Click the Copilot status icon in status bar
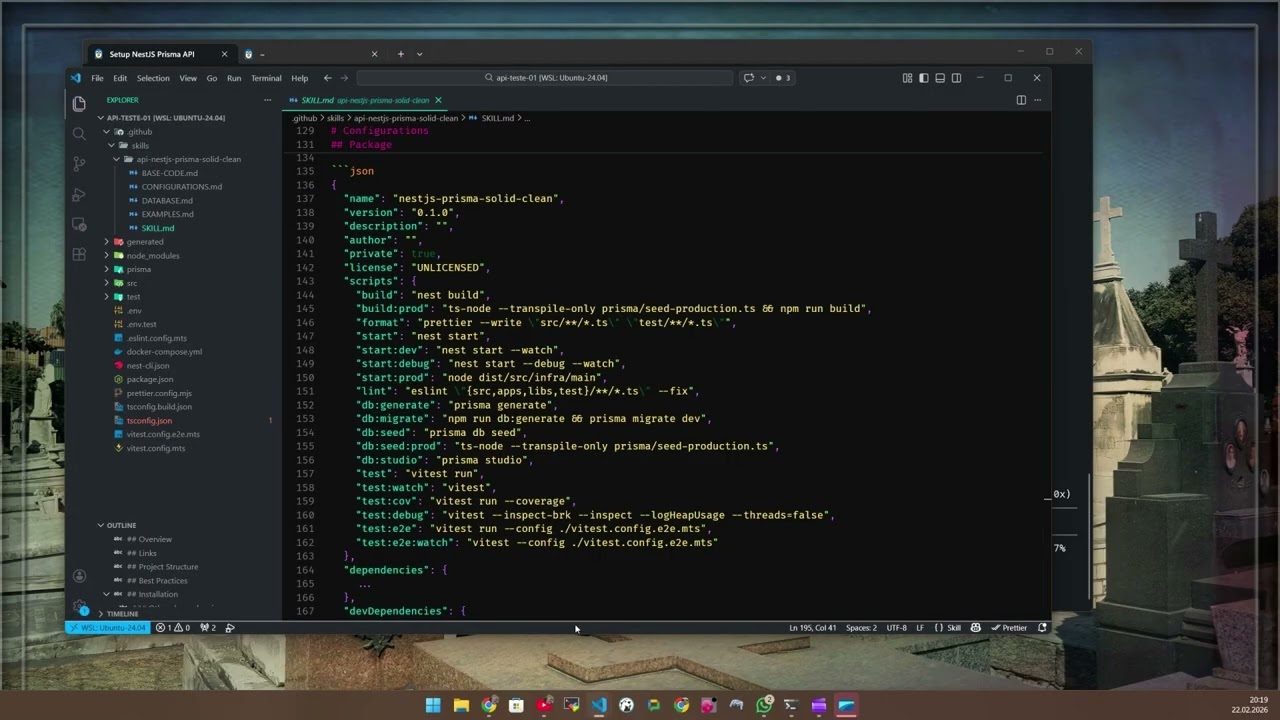 click(x=975, y=628)
